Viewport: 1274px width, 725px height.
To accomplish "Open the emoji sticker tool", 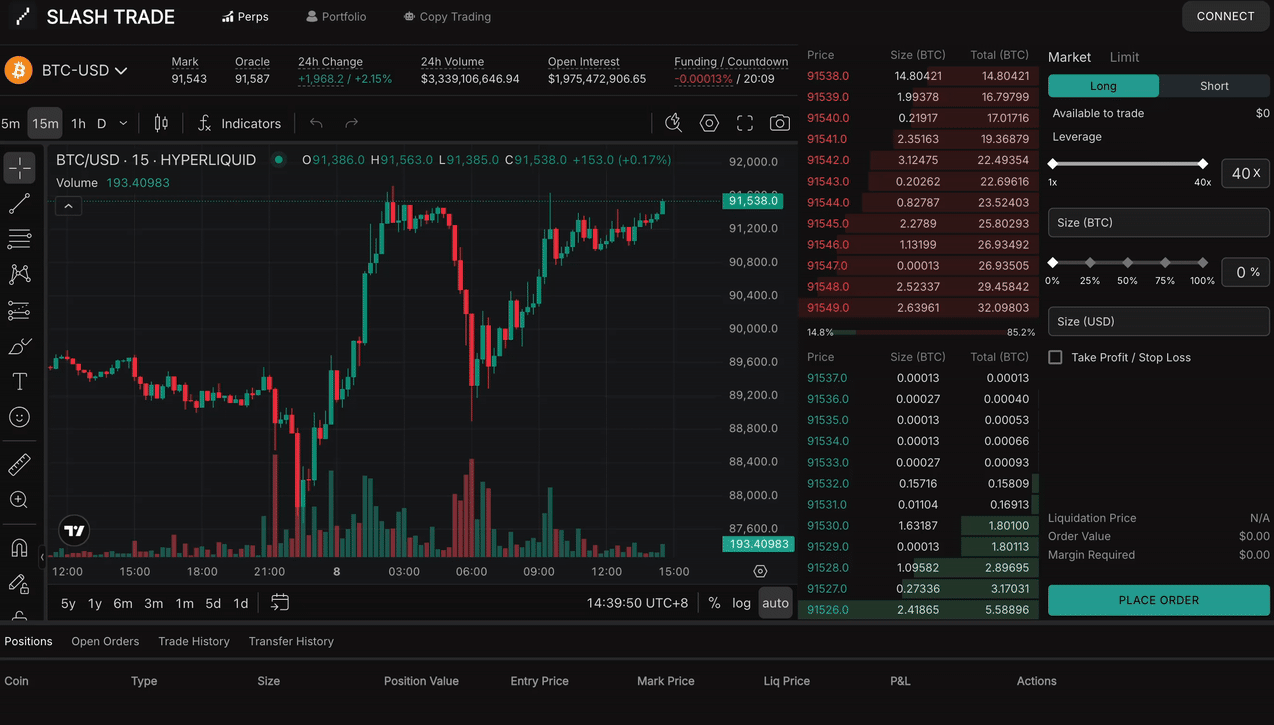I will pyautogui.click(x=19, y=418).
